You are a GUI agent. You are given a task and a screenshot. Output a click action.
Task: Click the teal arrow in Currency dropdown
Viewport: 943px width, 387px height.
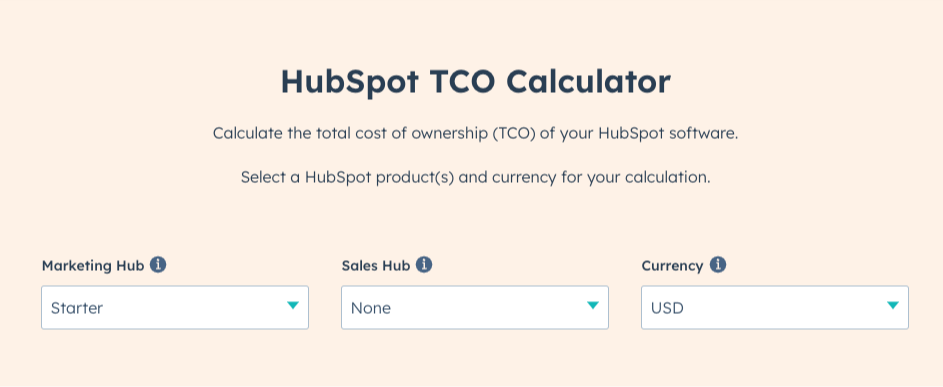pos(893,305)
